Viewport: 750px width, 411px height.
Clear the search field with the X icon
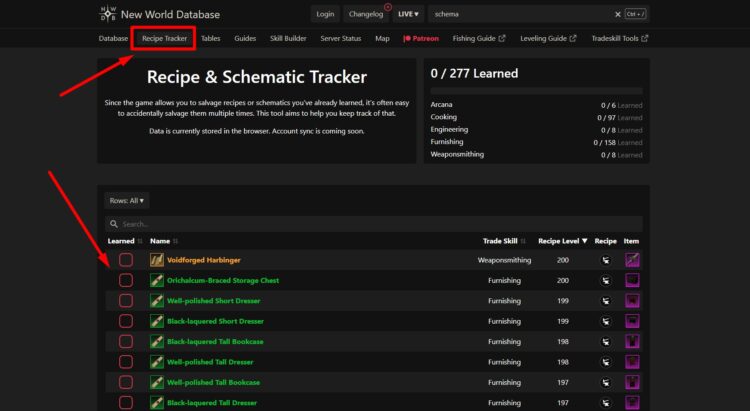point(618,14)
